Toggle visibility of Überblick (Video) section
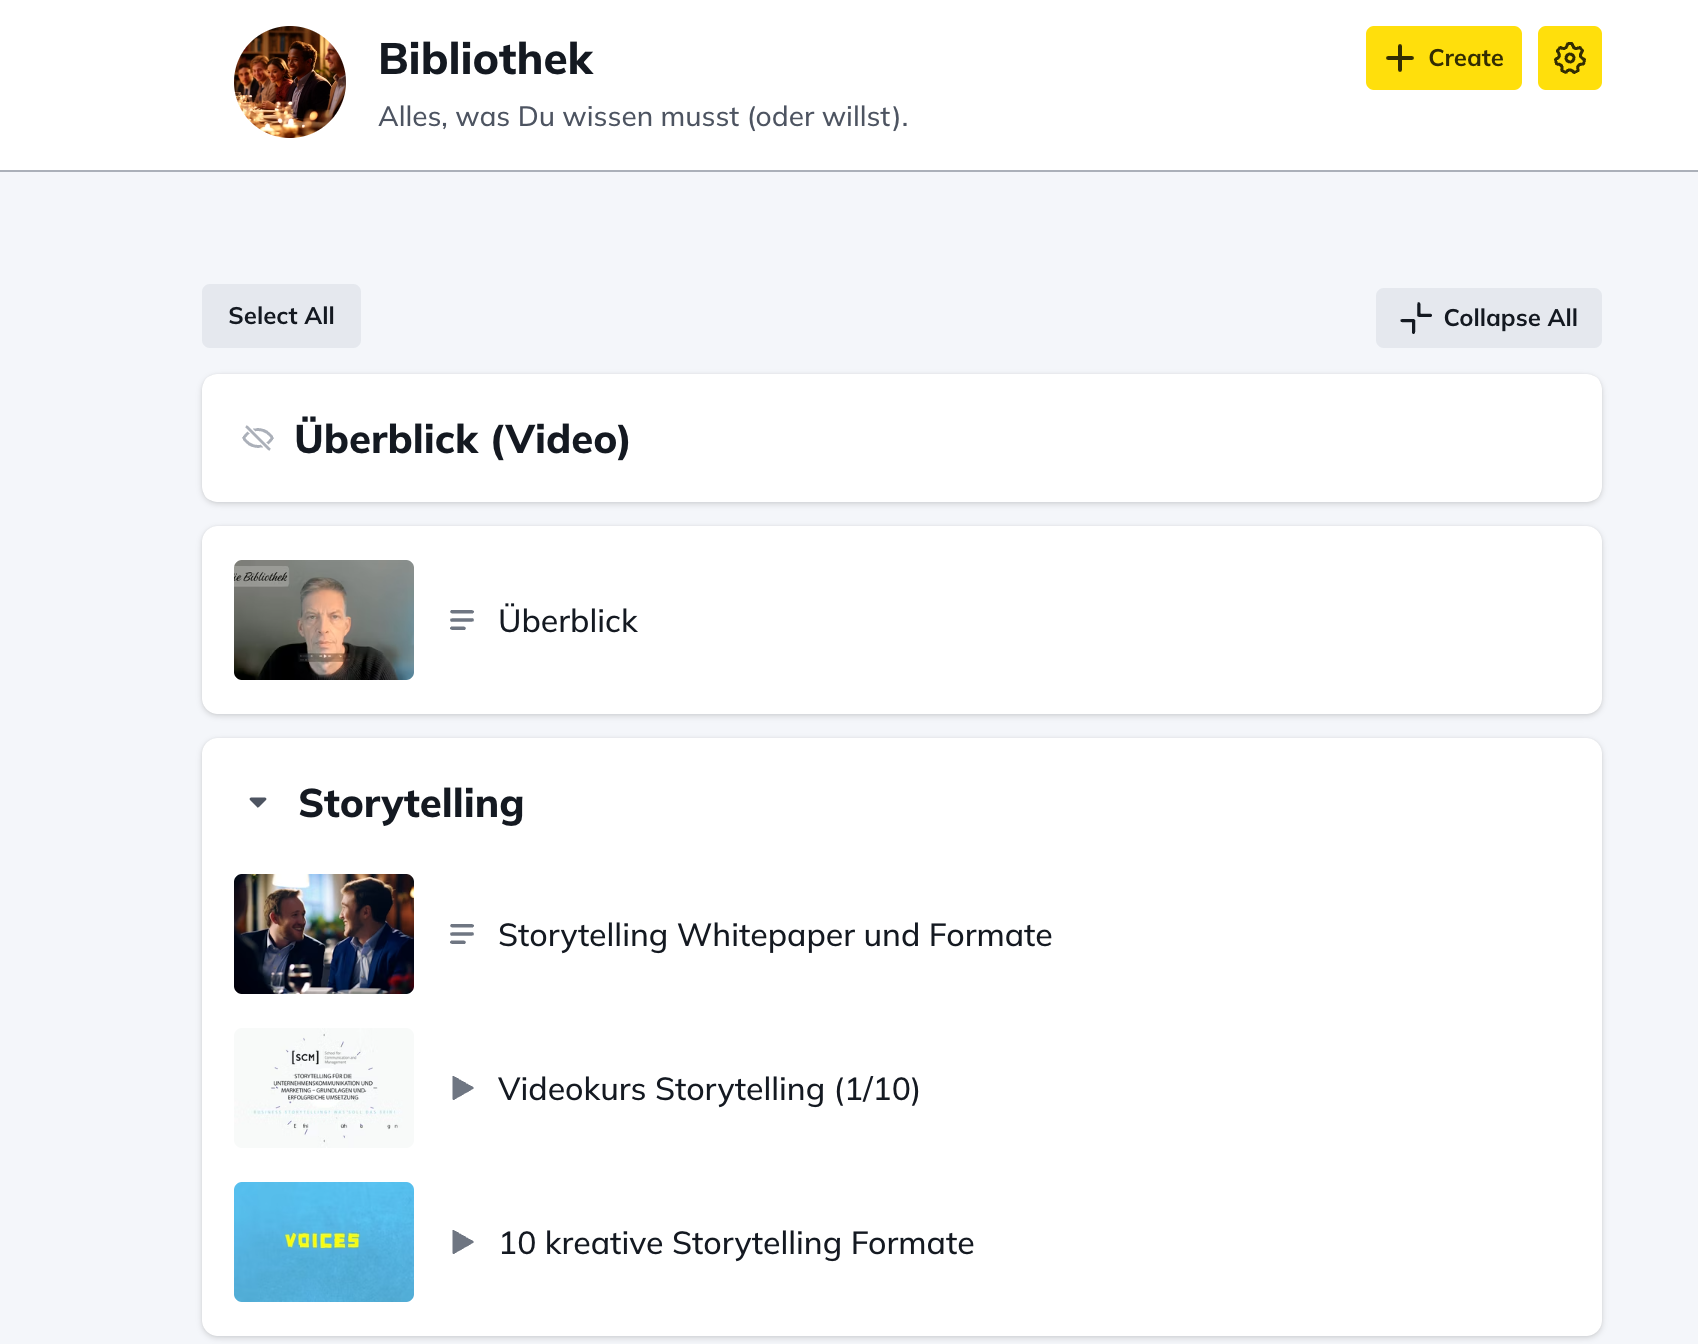The image size is (1698, 1344). click(x=258, y=438)
